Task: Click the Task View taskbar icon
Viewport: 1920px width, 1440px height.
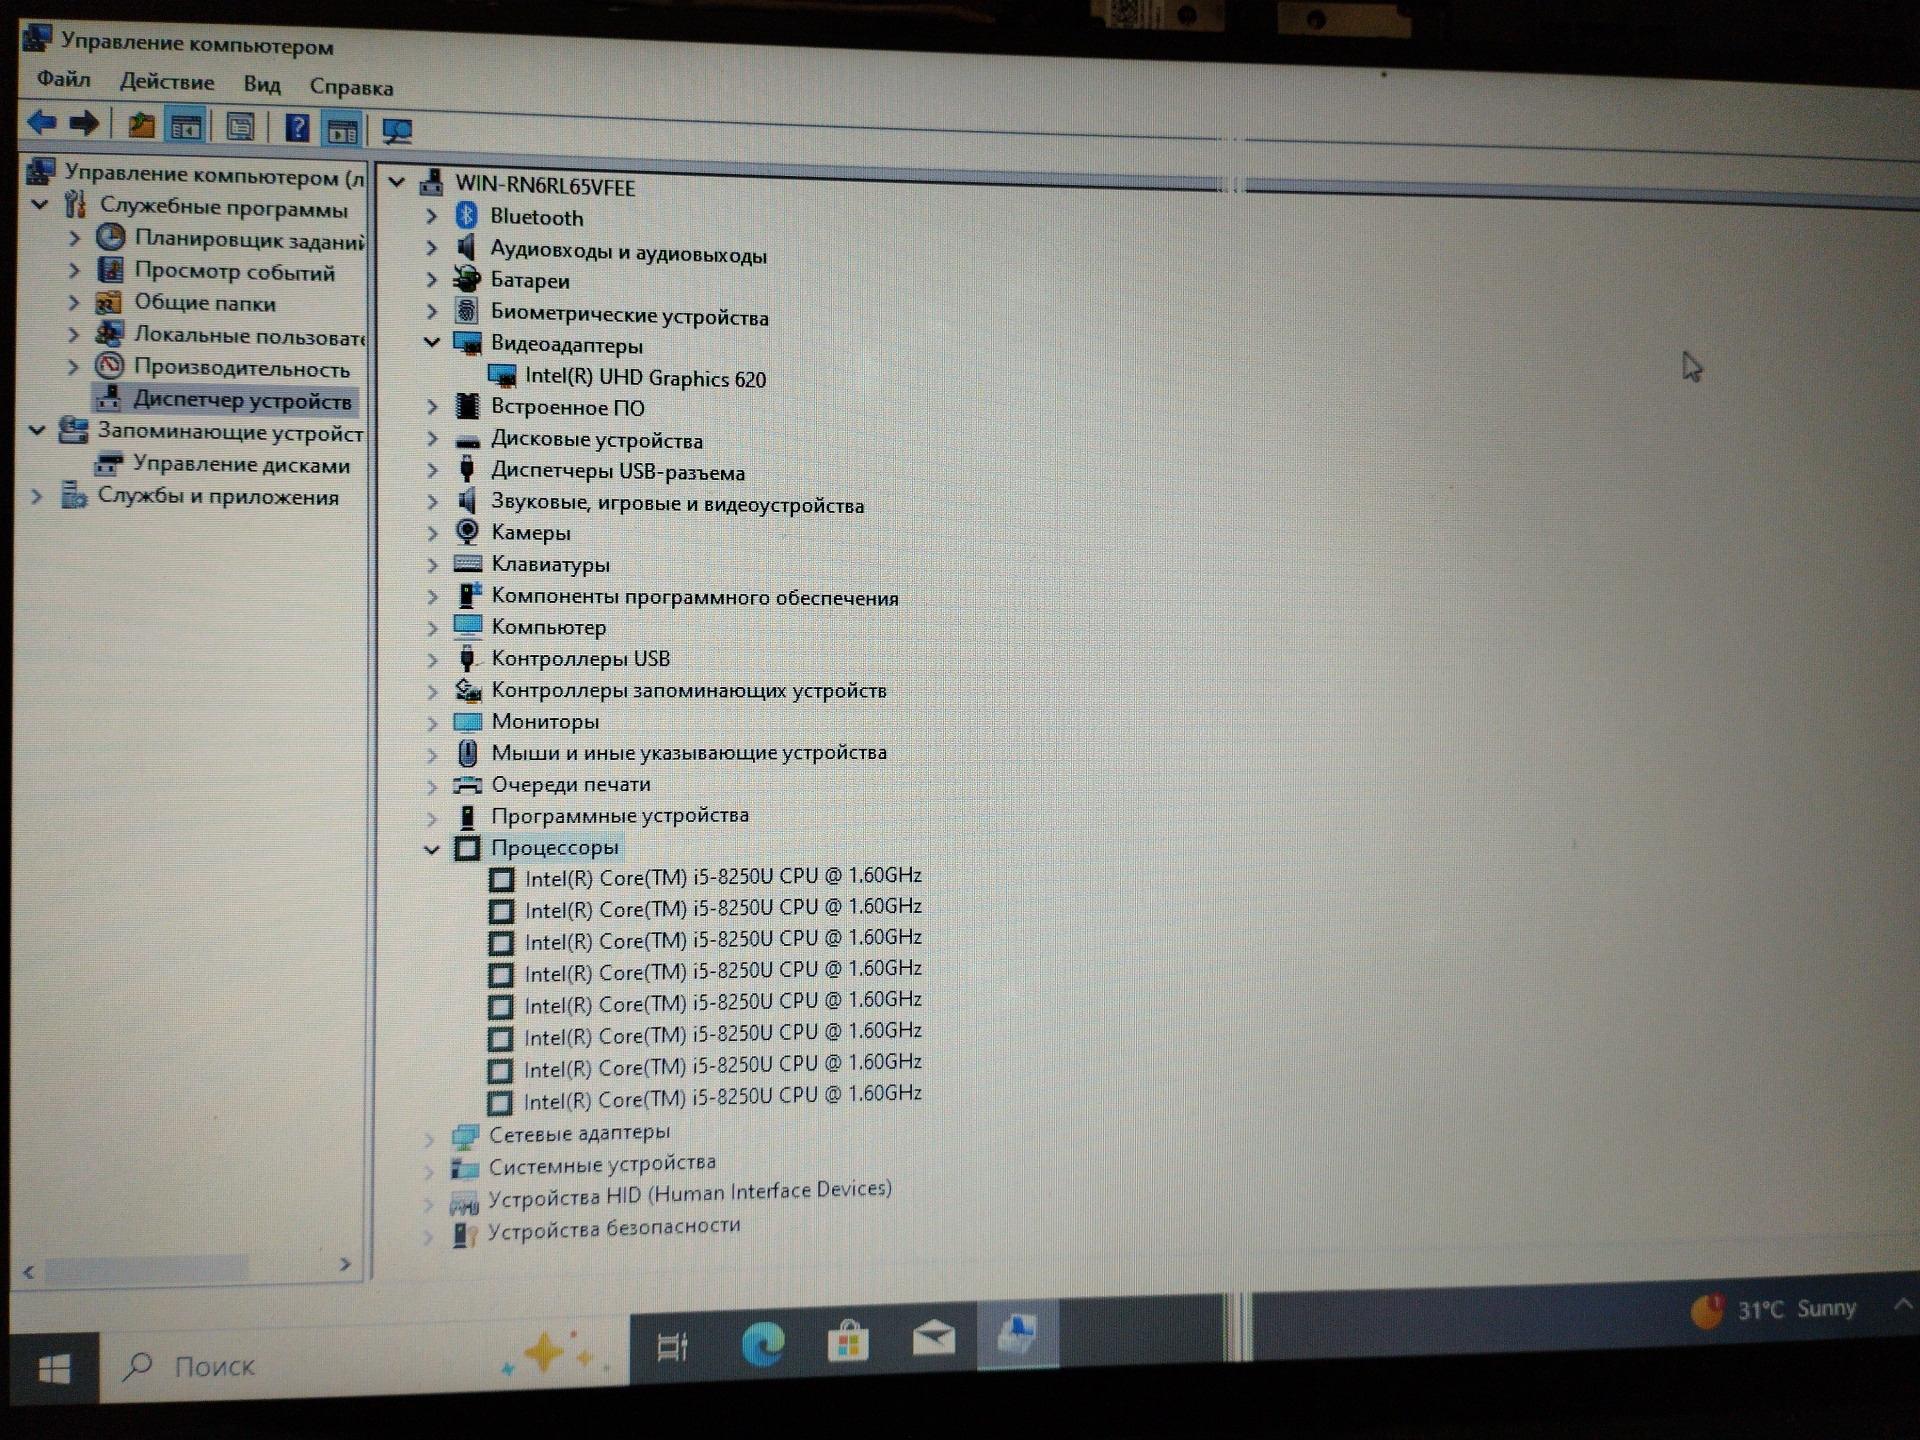Action: click(x=673, y=1347)
